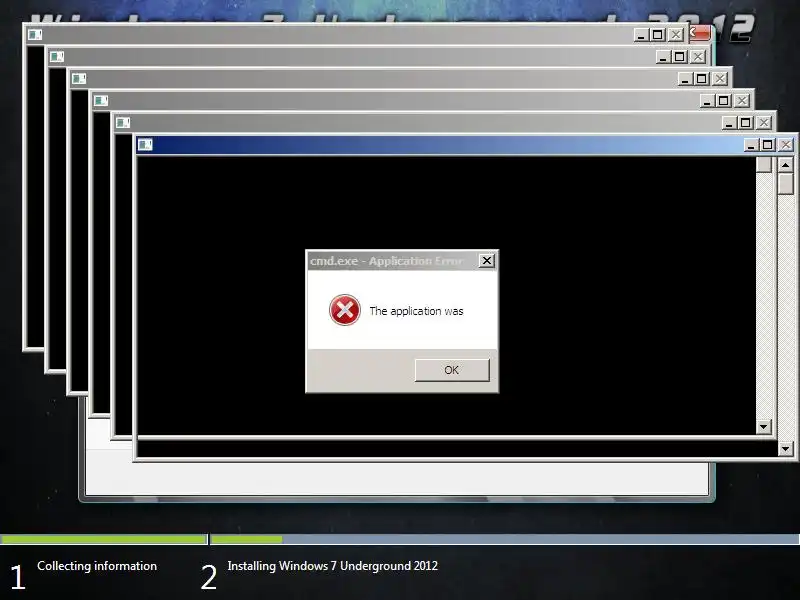
Task: Close the fourth cmd window from the back
Action: point(741,101)
